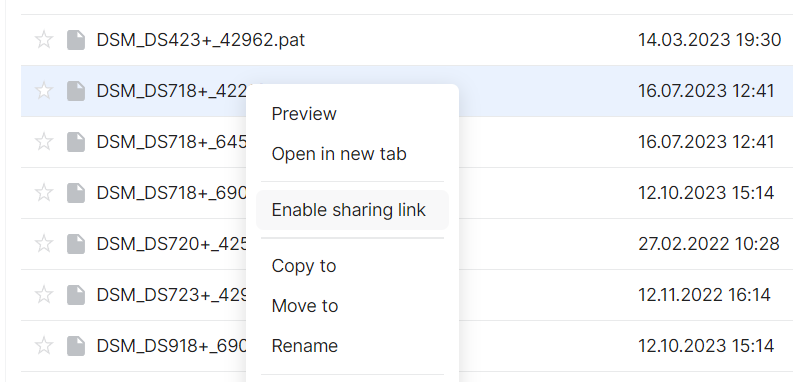793x382 pixels.
Task: Click file icon of DSM_DS720+_425 row
Action: click(76, 244)
